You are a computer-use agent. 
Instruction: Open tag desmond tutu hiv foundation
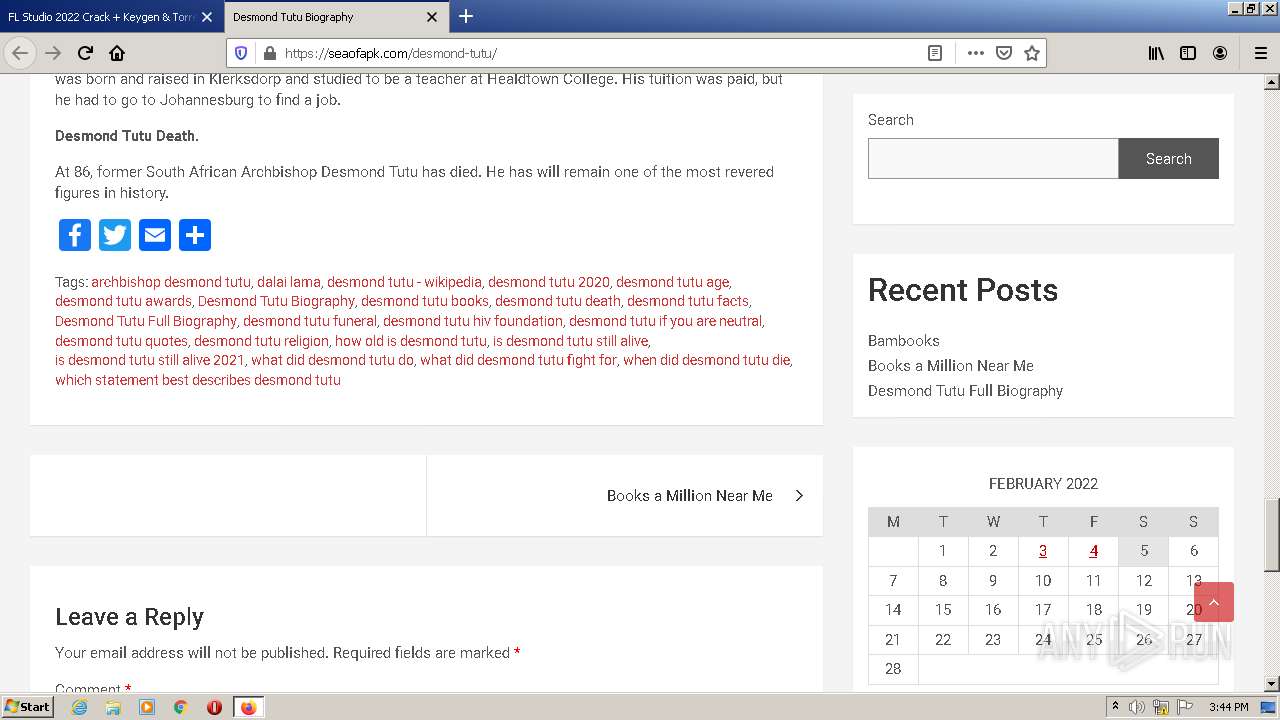[473, 321]
